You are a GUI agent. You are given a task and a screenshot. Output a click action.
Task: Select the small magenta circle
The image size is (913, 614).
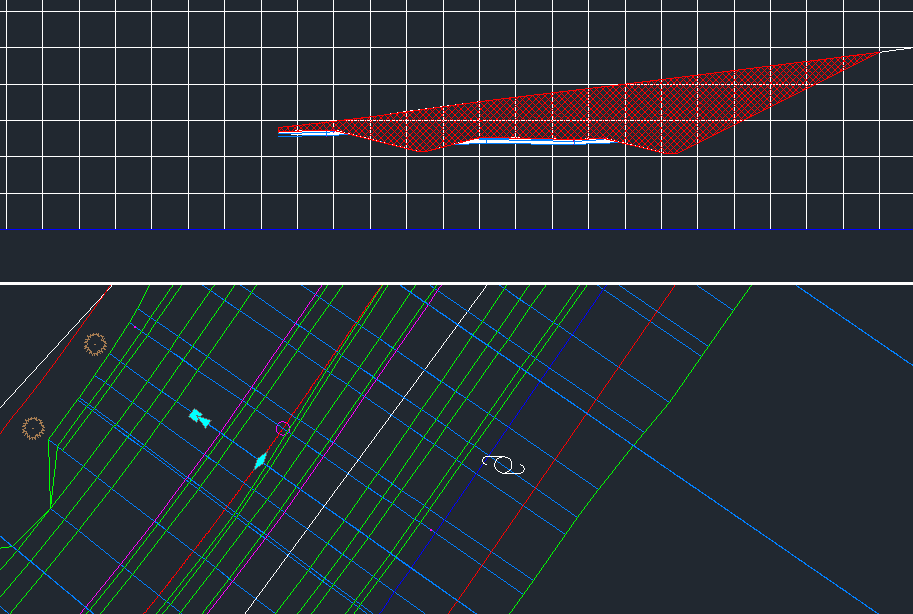click(282, 429)
